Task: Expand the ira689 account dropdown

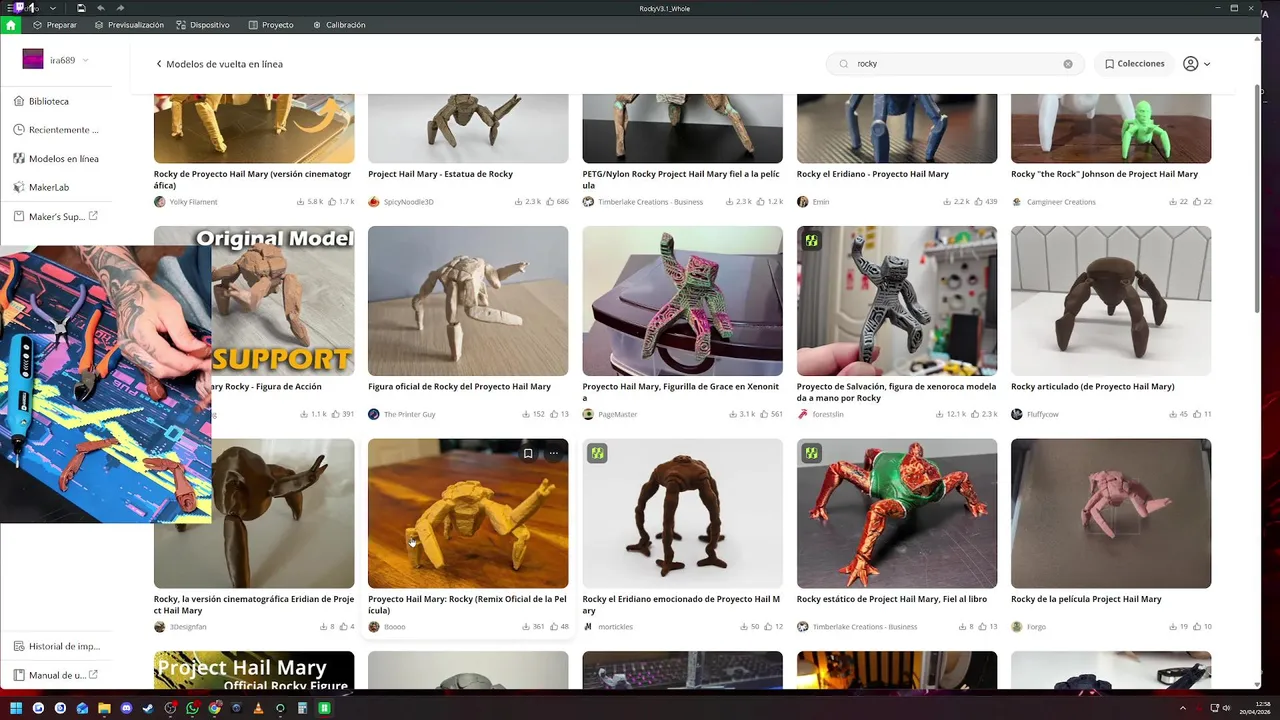Action: tap(85, 60)
